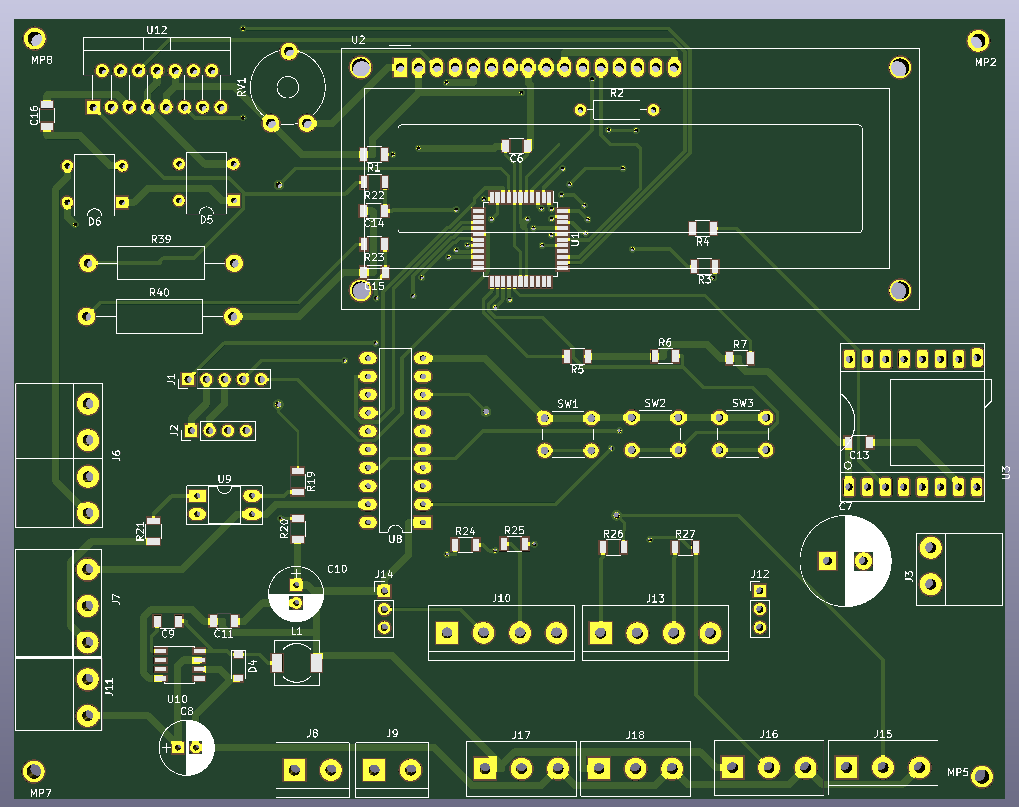Select the C10 capacitor label
This screenshot has height=807, width=1019.
(x=337, y=569)
